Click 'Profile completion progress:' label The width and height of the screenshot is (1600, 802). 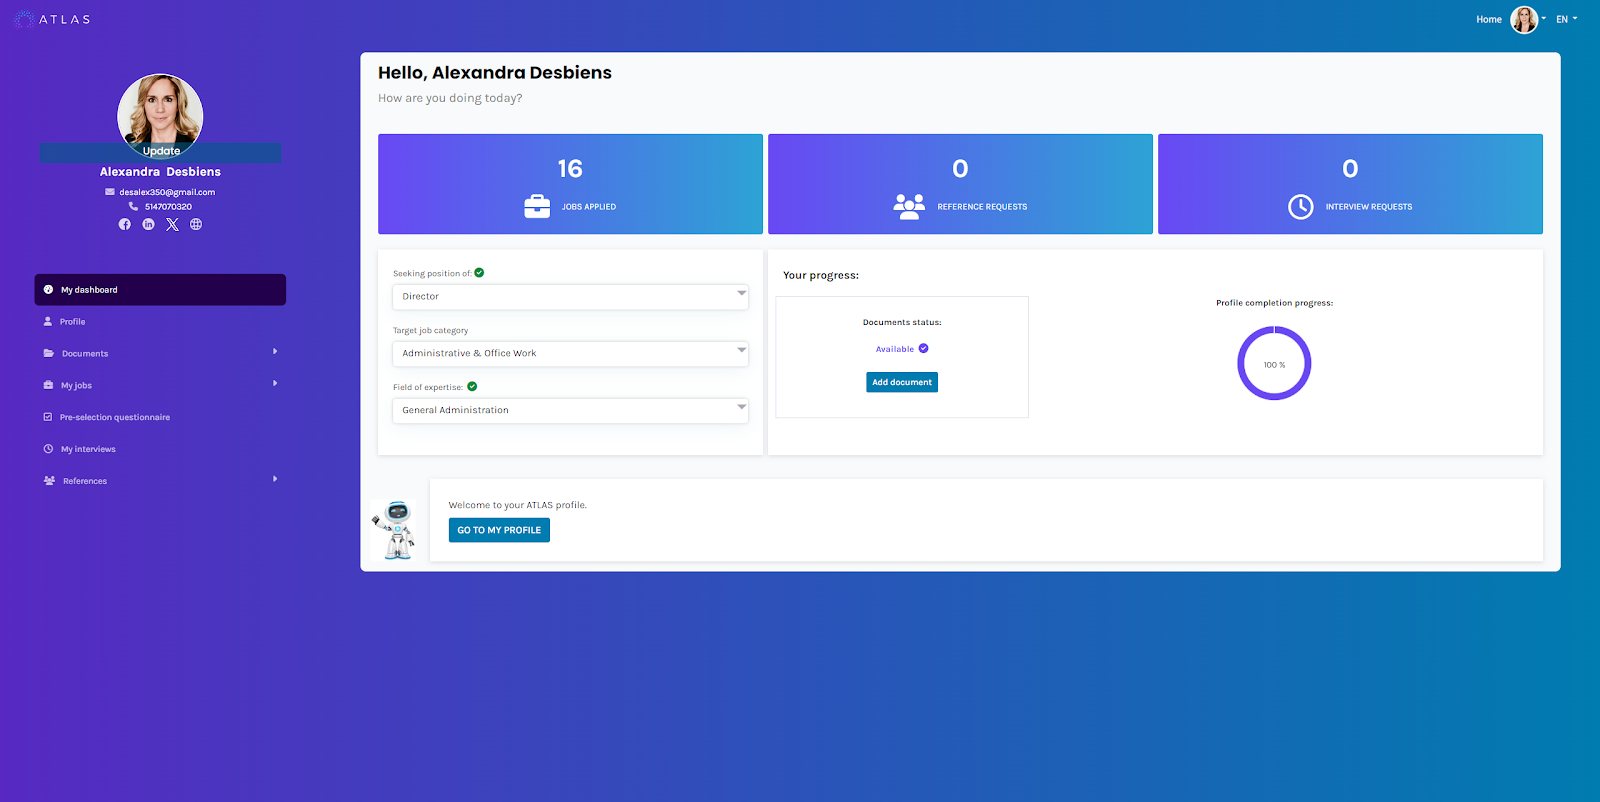click(x=1274, y=302)
